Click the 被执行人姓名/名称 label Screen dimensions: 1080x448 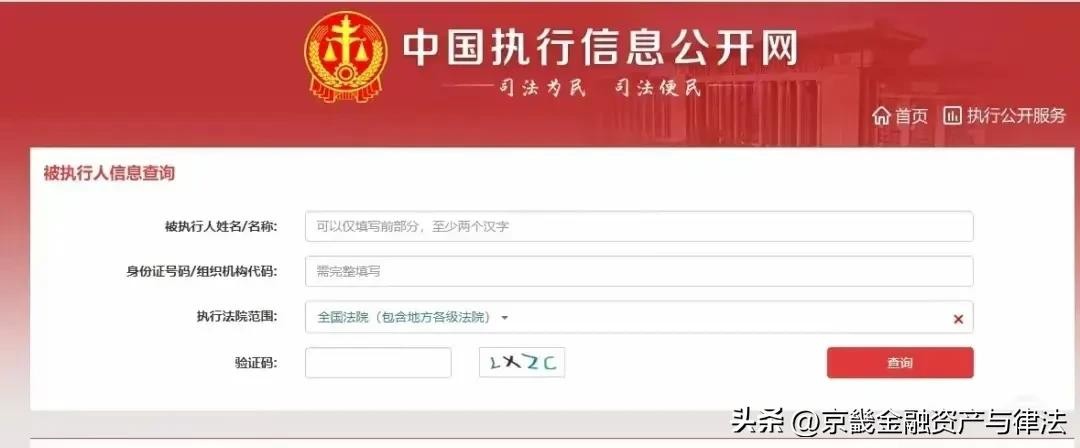point(220,226)
